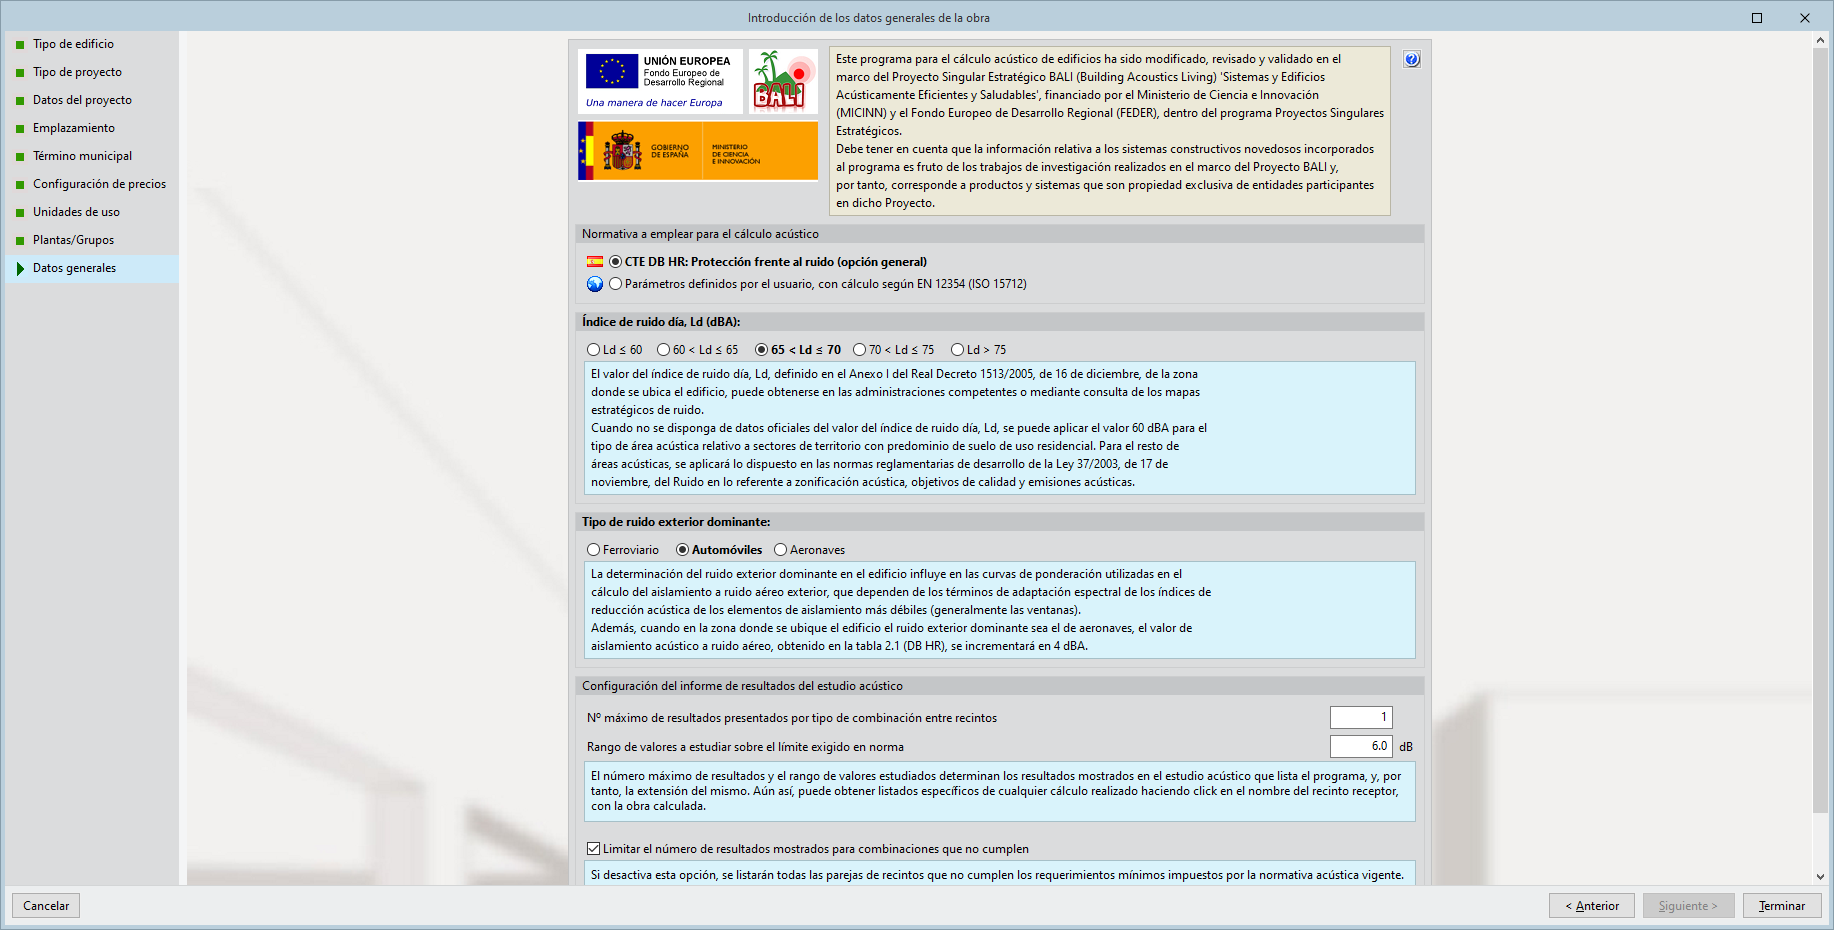Click the Gobierno de España logo banner

(x=698, y=151)
